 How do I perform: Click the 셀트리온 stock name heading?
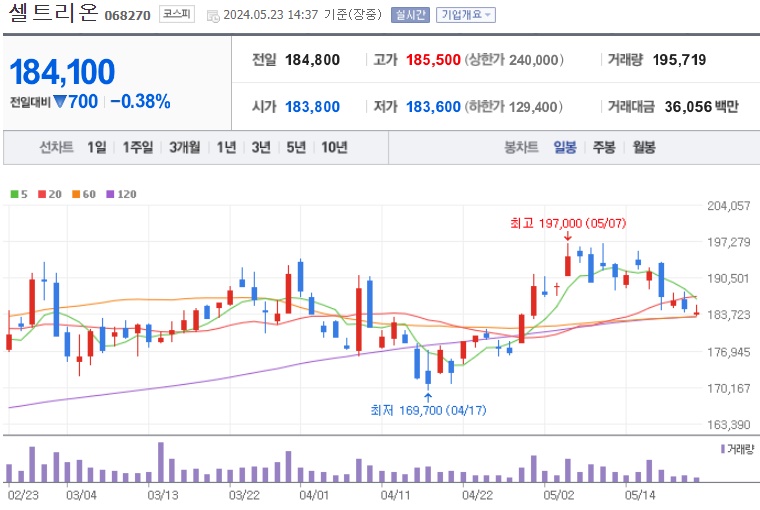tap(53, 13)
